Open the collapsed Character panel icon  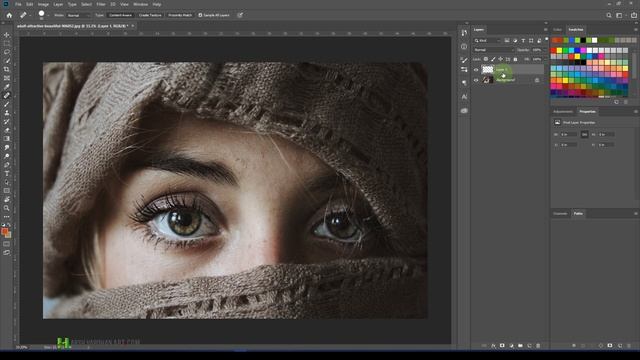(x=464, y=97)
